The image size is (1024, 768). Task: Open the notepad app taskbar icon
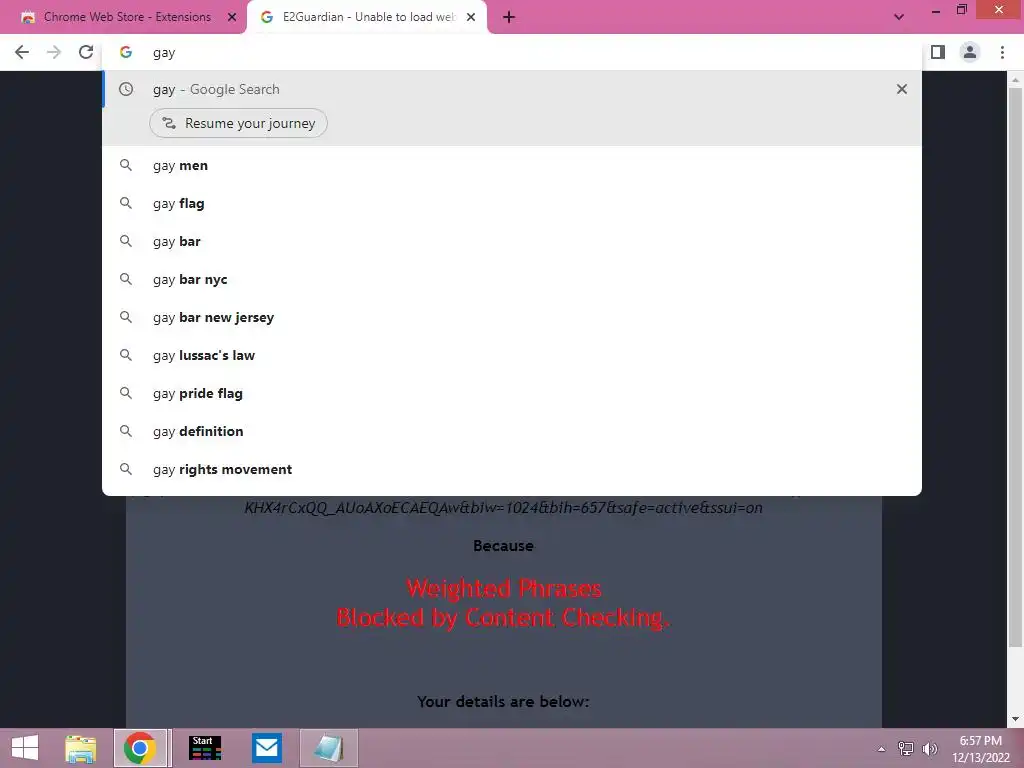[328, 748]
